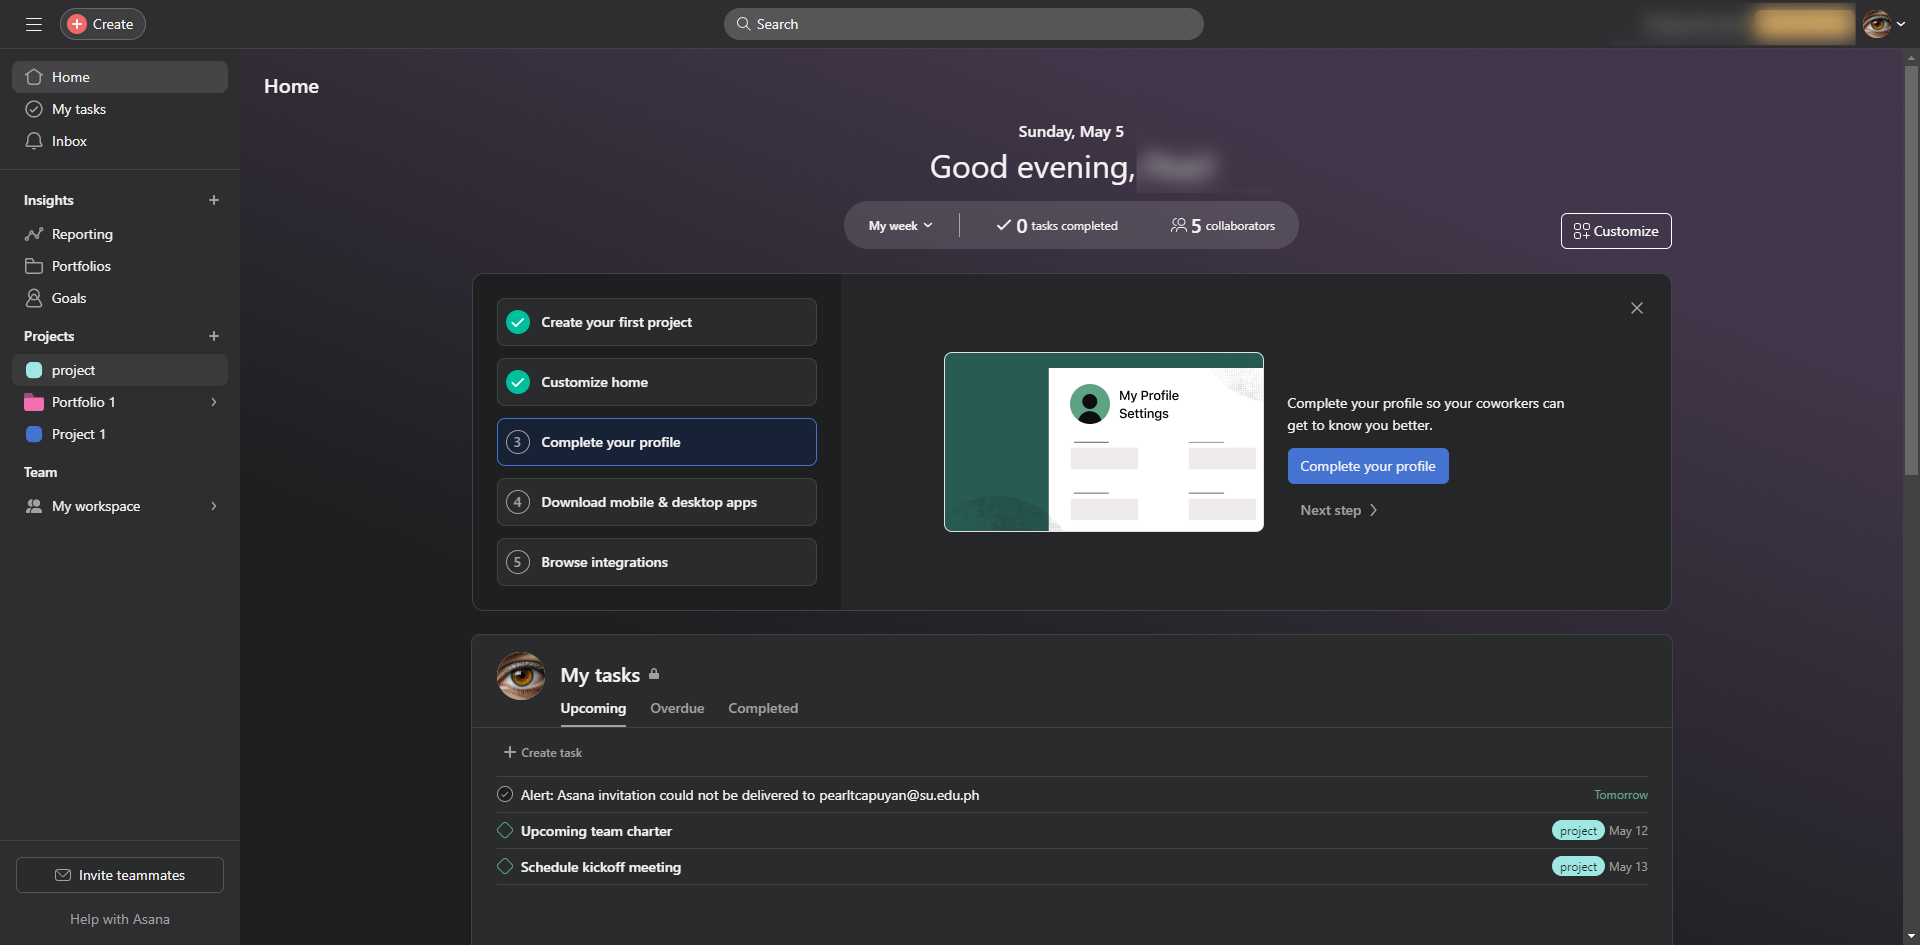
Task: Click the My Profile Settings illustration
Action: pyautogui.click(x=1104, y=442)
